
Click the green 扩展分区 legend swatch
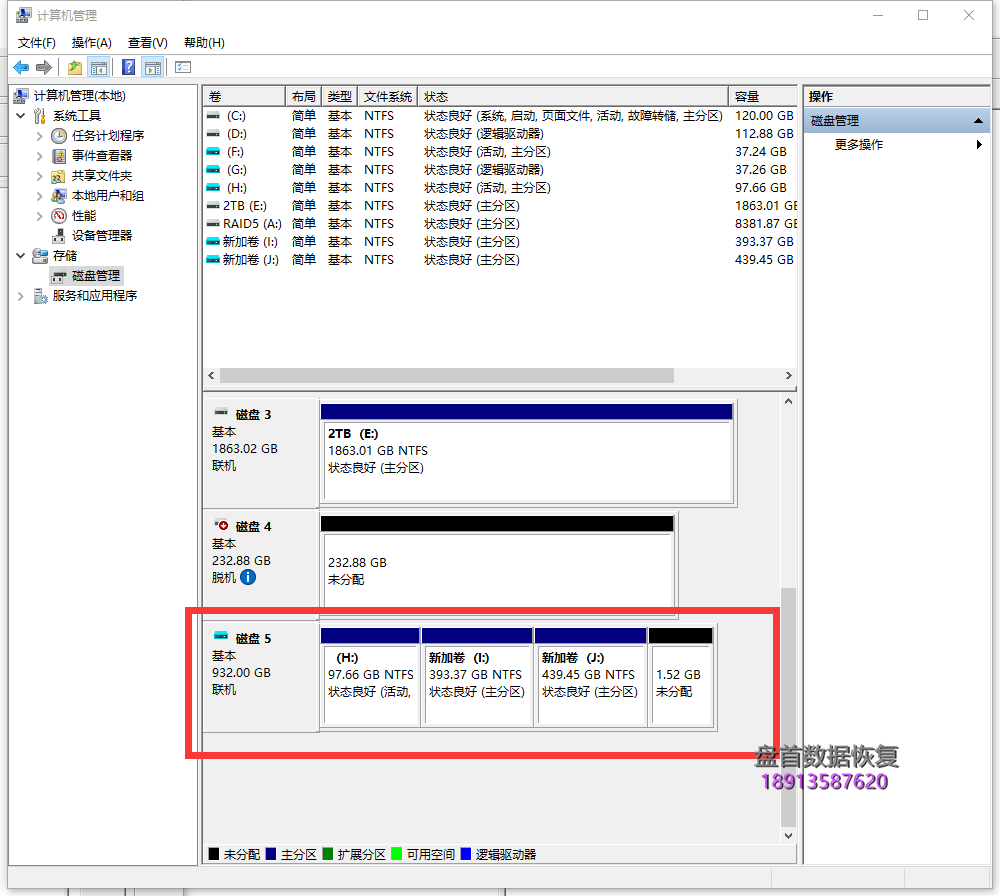click(328, 854)
